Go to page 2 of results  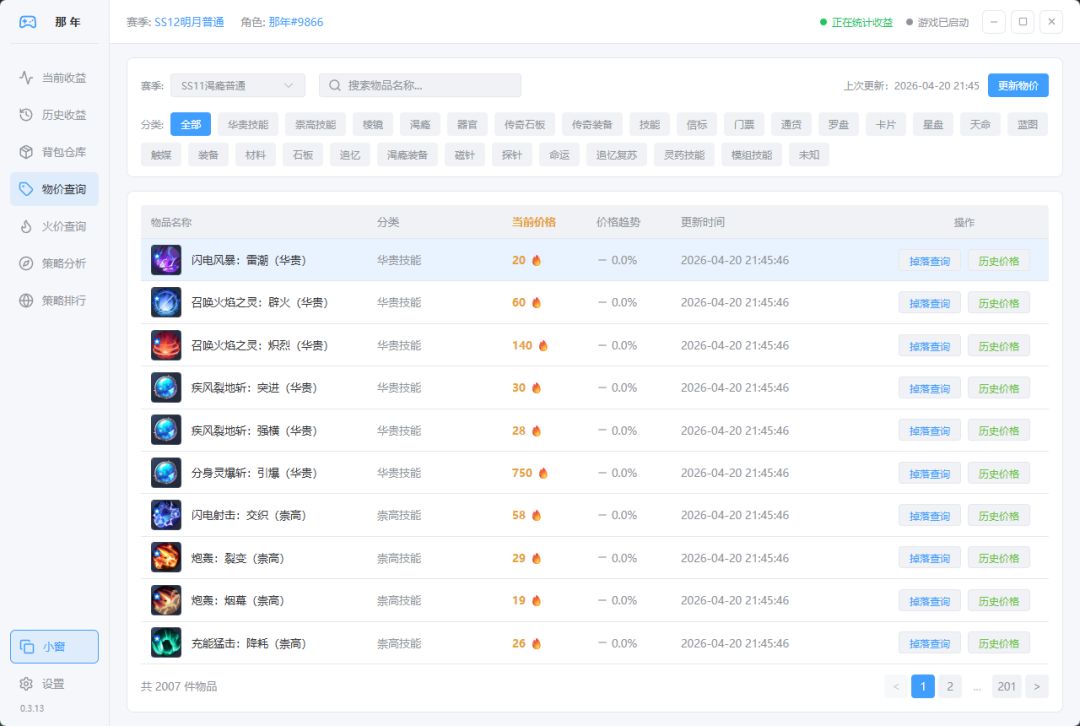(x=949, y=686)
